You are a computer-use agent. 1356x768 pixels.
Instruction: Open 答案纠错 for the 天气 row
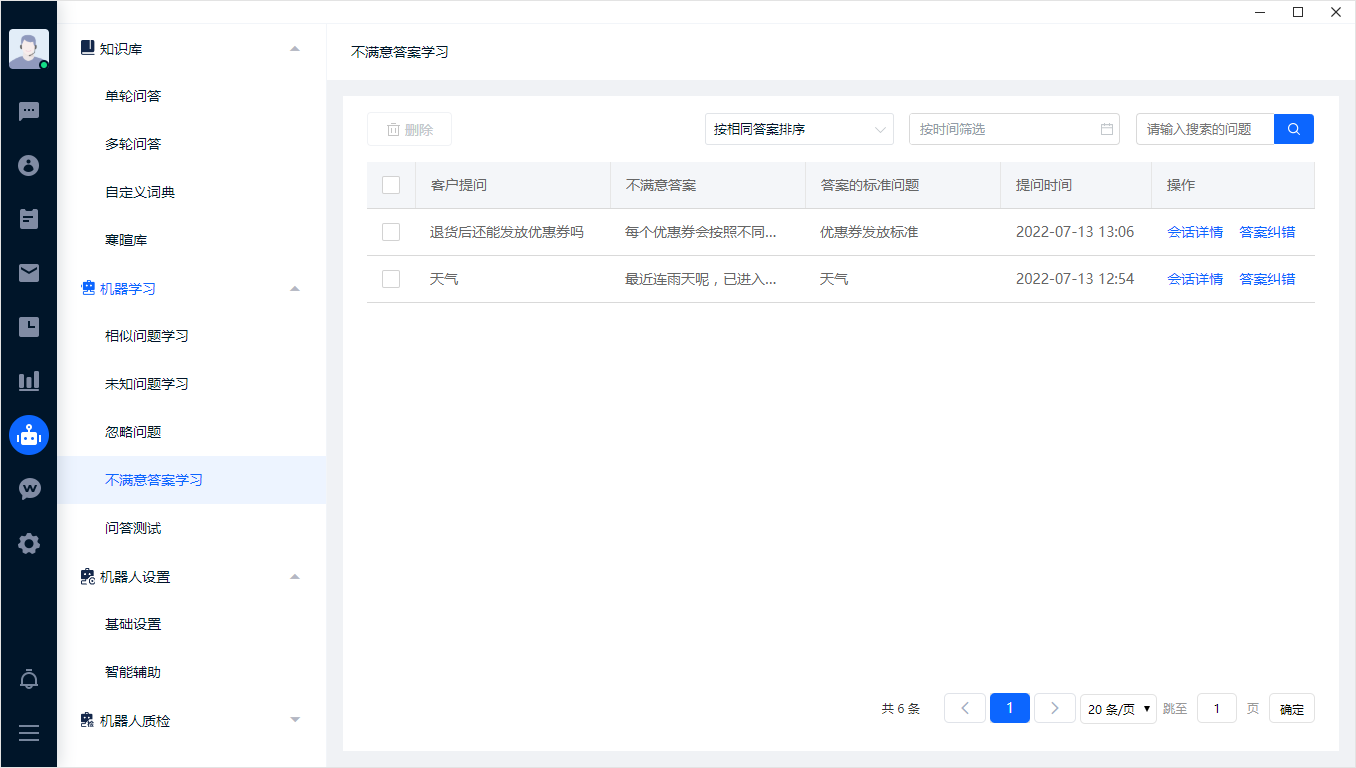point(1267,279)
